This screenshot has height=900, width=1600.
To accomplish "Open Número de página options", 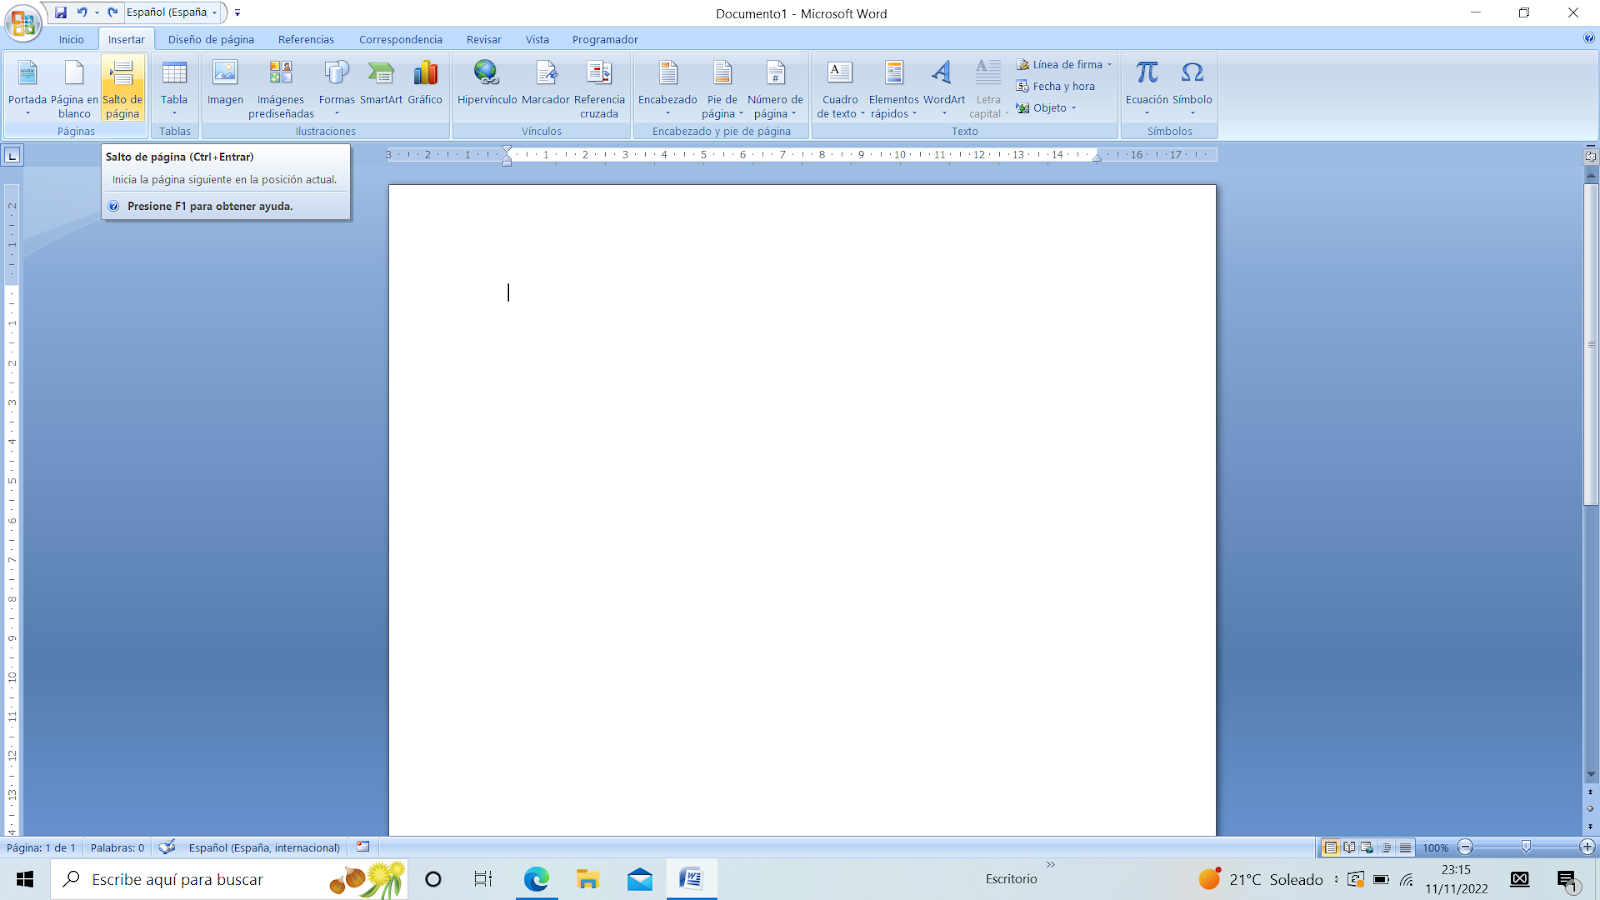I will [x=775, y=88].
